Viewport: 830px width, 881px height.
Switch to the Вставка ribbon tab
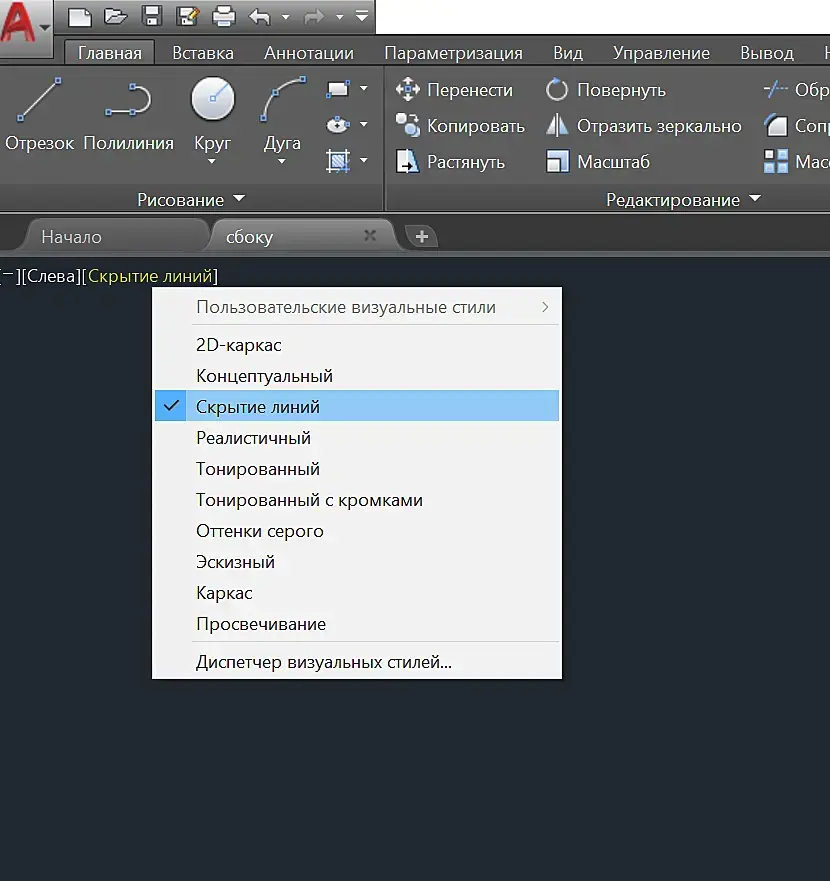(x=203, y=53)
